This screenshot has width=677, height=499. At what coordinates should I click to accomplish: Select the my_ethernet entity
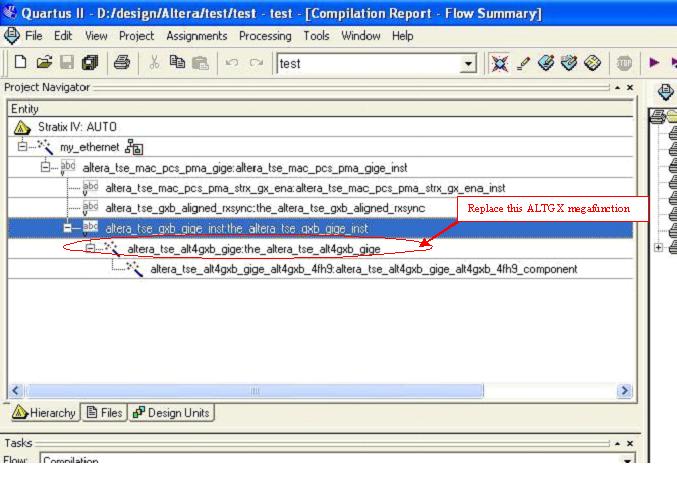pos(320,147)
